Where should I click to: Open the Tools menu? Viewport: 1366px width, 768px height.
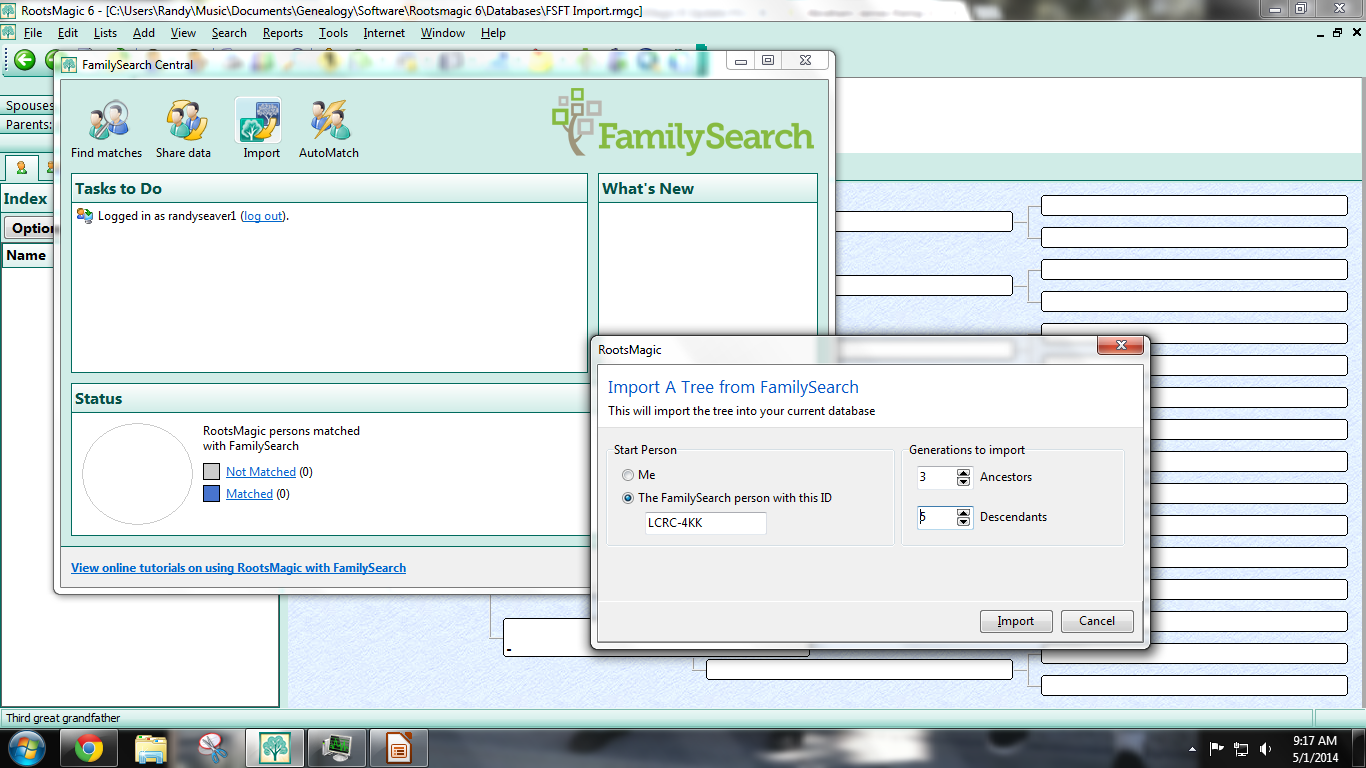tap(334, 33)
